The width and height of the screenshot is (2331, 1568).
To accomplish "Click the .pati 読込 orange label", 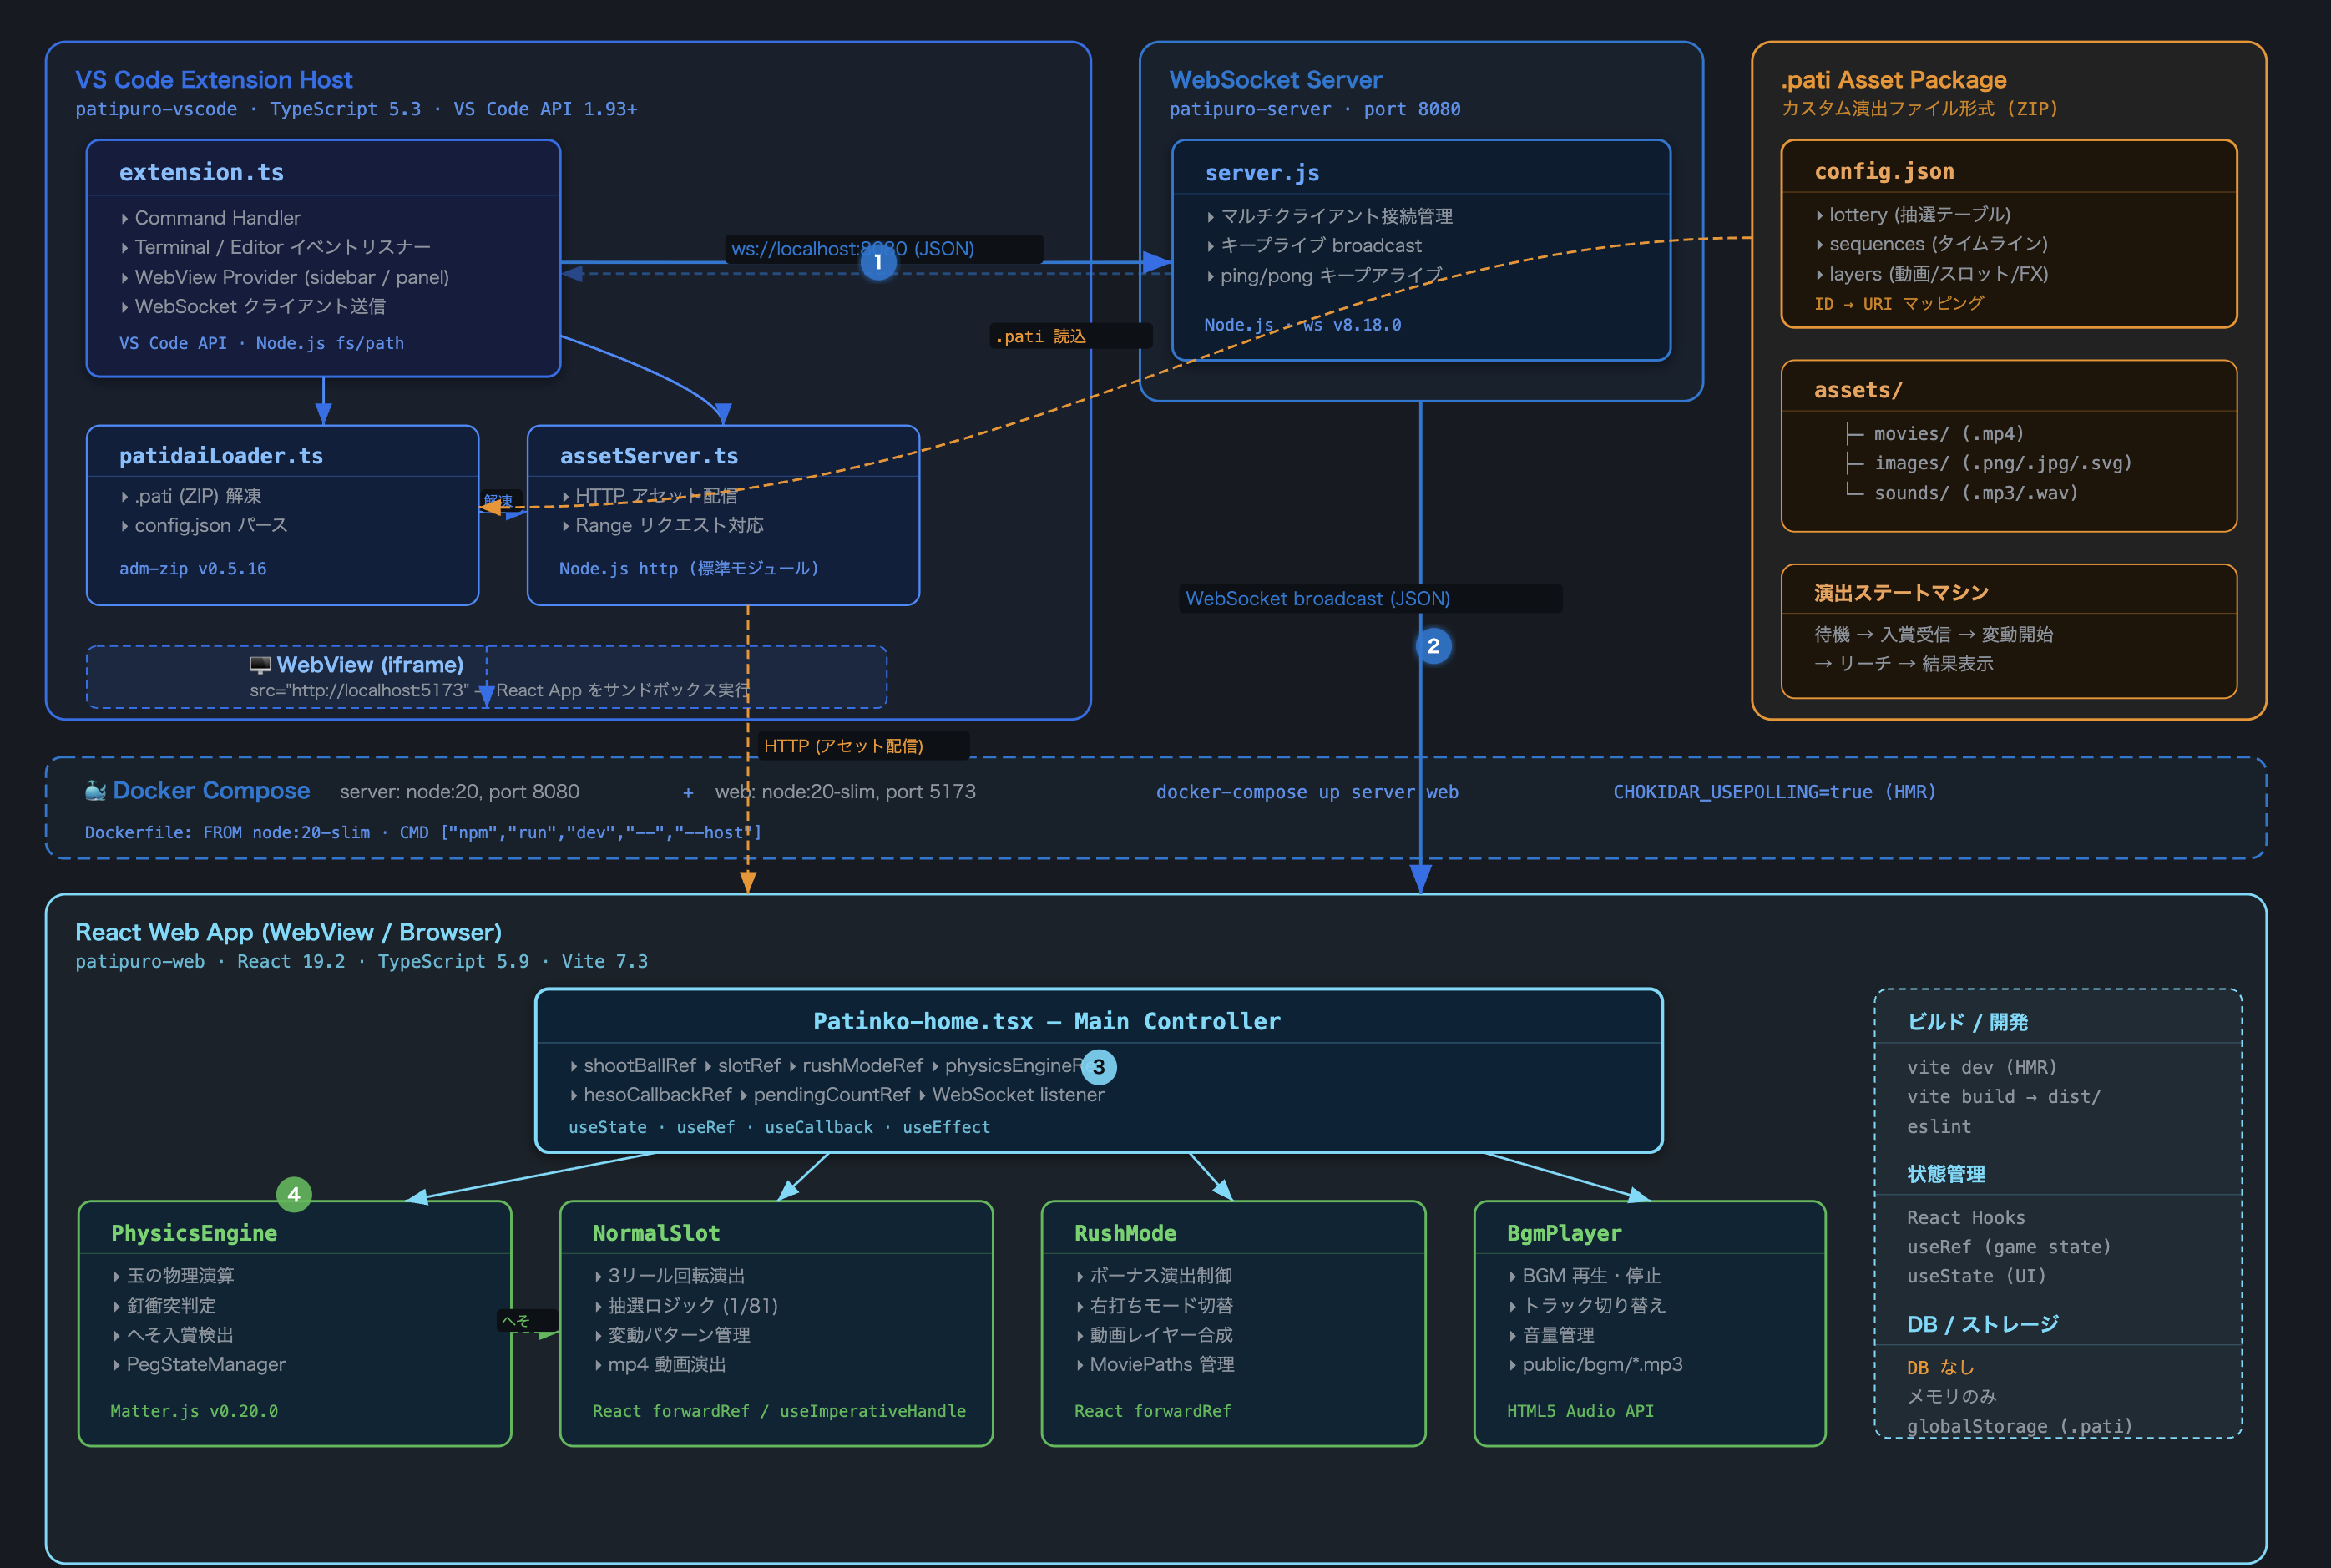I will [x=1040, y=337].
